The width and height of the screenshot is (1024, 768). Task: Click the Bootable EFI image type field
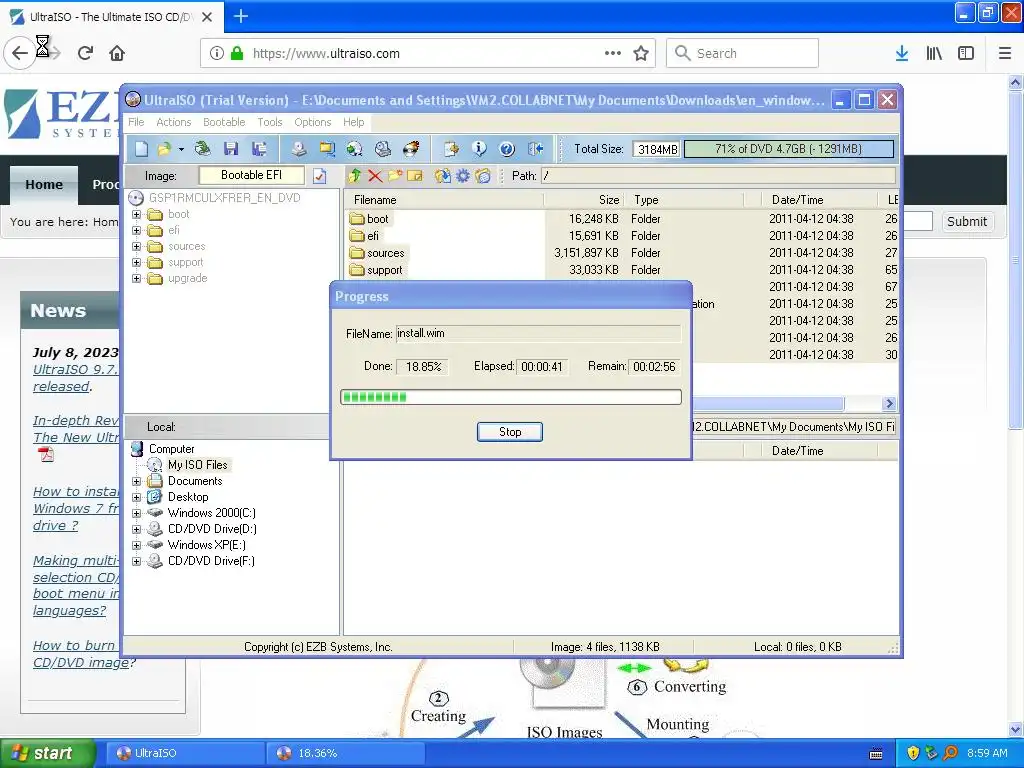(x=251, y=175)
